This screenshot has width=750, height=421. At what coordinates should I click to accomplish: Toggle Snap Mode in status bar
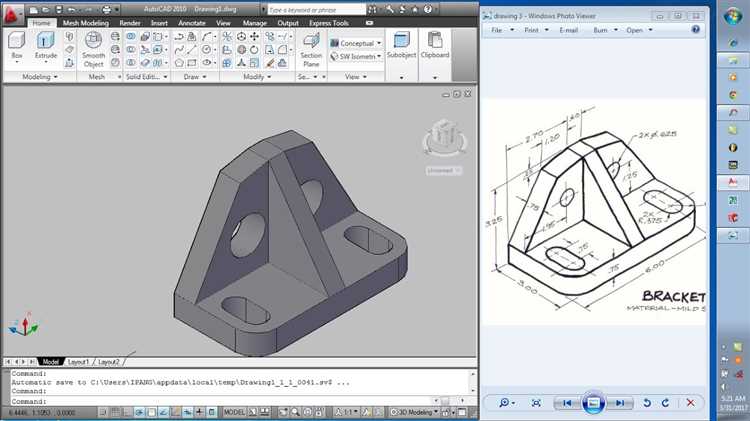pos(103,412)
